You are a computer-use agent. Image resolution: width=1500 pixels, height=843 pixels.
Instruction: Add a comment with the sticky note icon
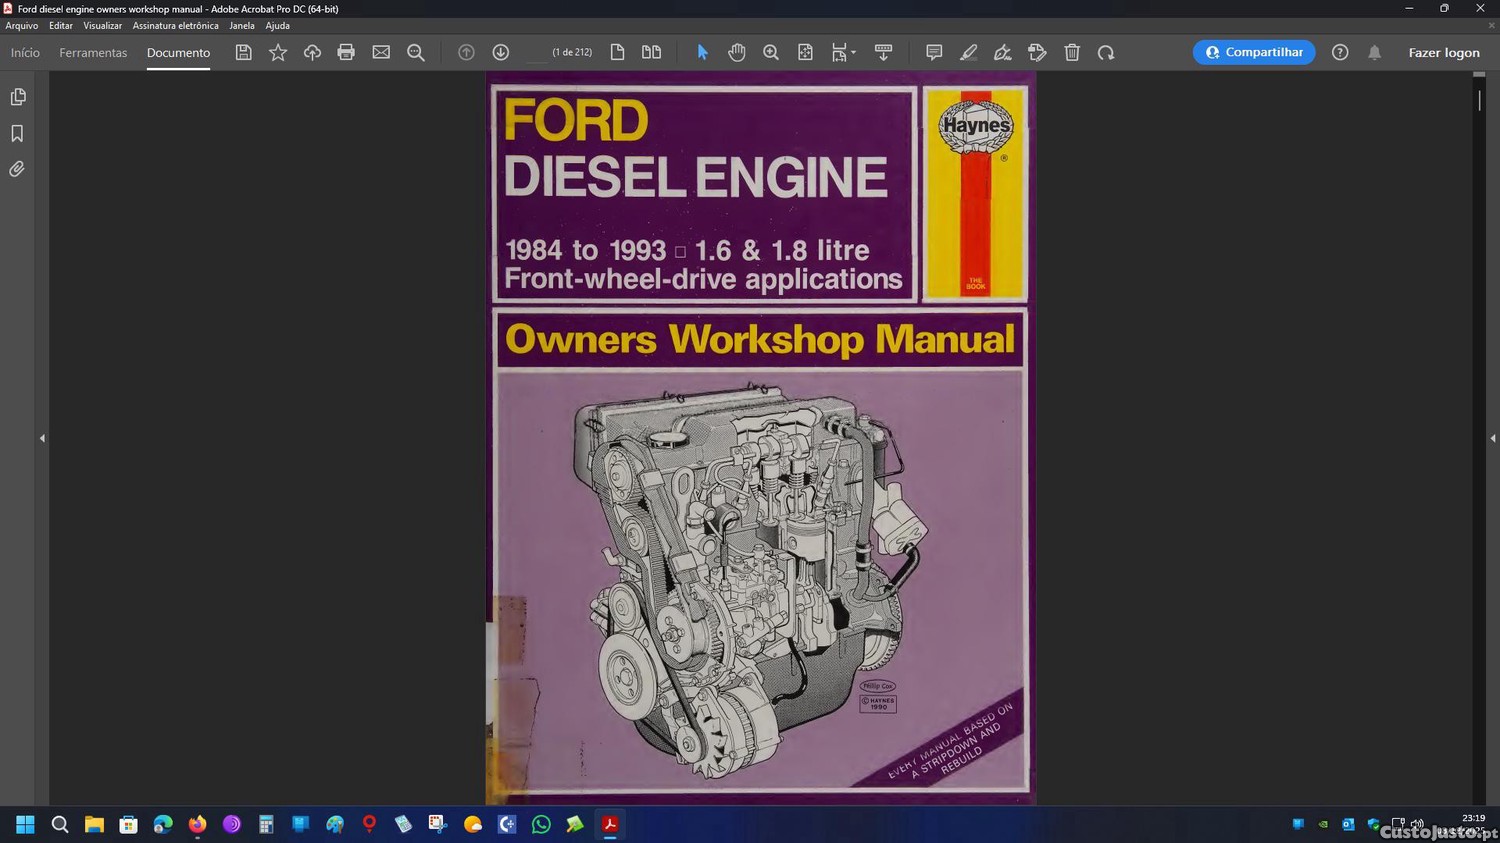934,52
